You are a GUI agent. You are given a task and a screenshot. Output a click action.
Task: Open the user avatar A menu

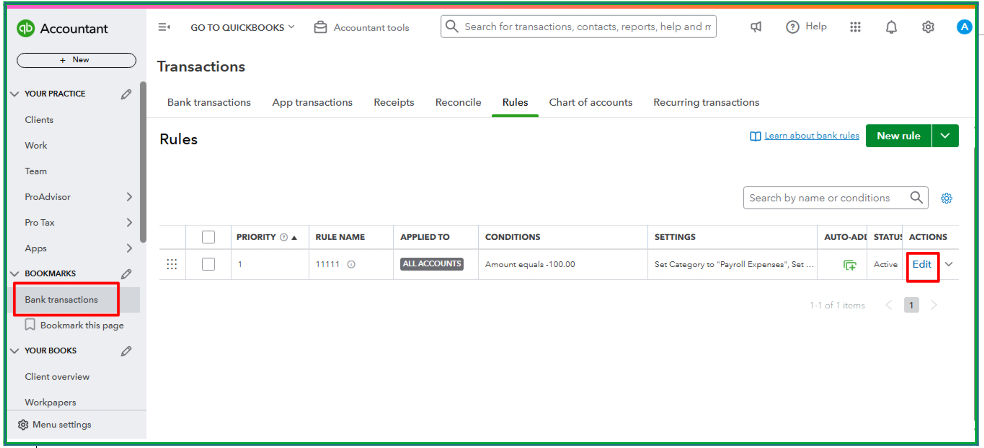[x=965, y=27]
